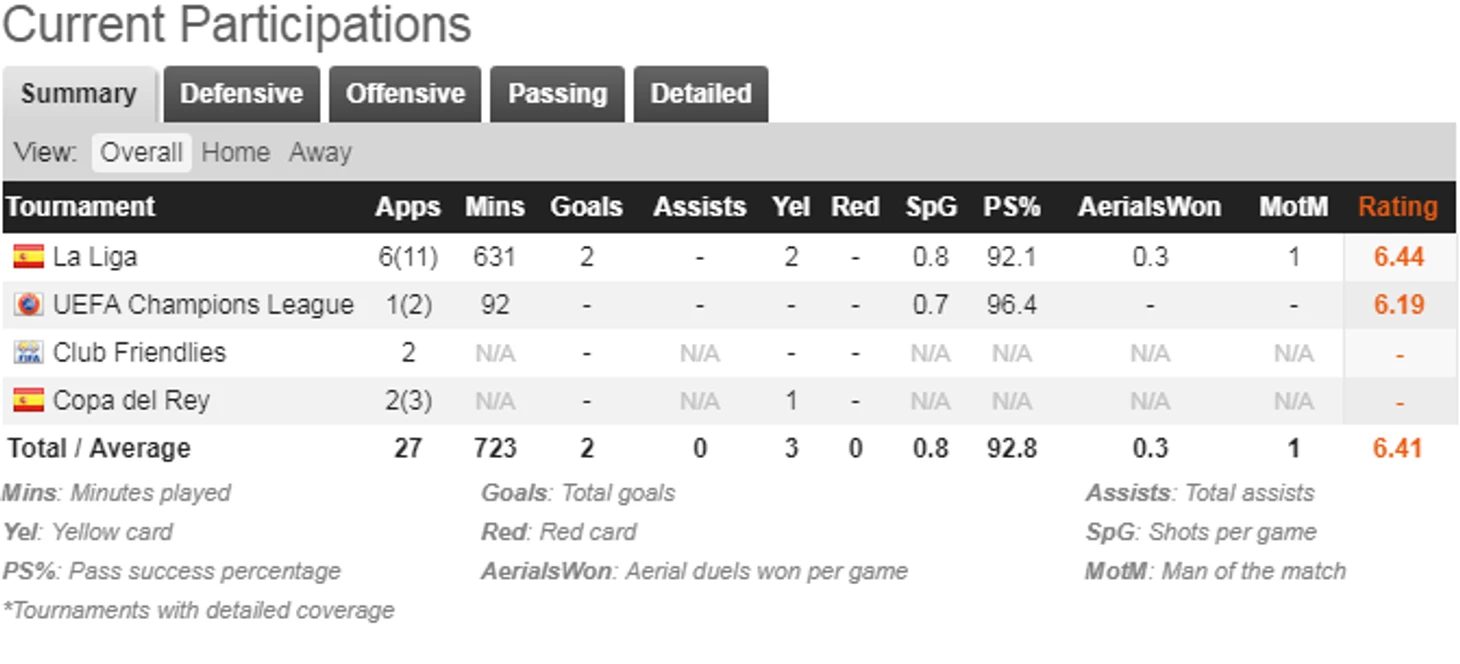Screen dimensions: 1460x664
Task: Set view to Overall
Action: click(x=141, y=153)
